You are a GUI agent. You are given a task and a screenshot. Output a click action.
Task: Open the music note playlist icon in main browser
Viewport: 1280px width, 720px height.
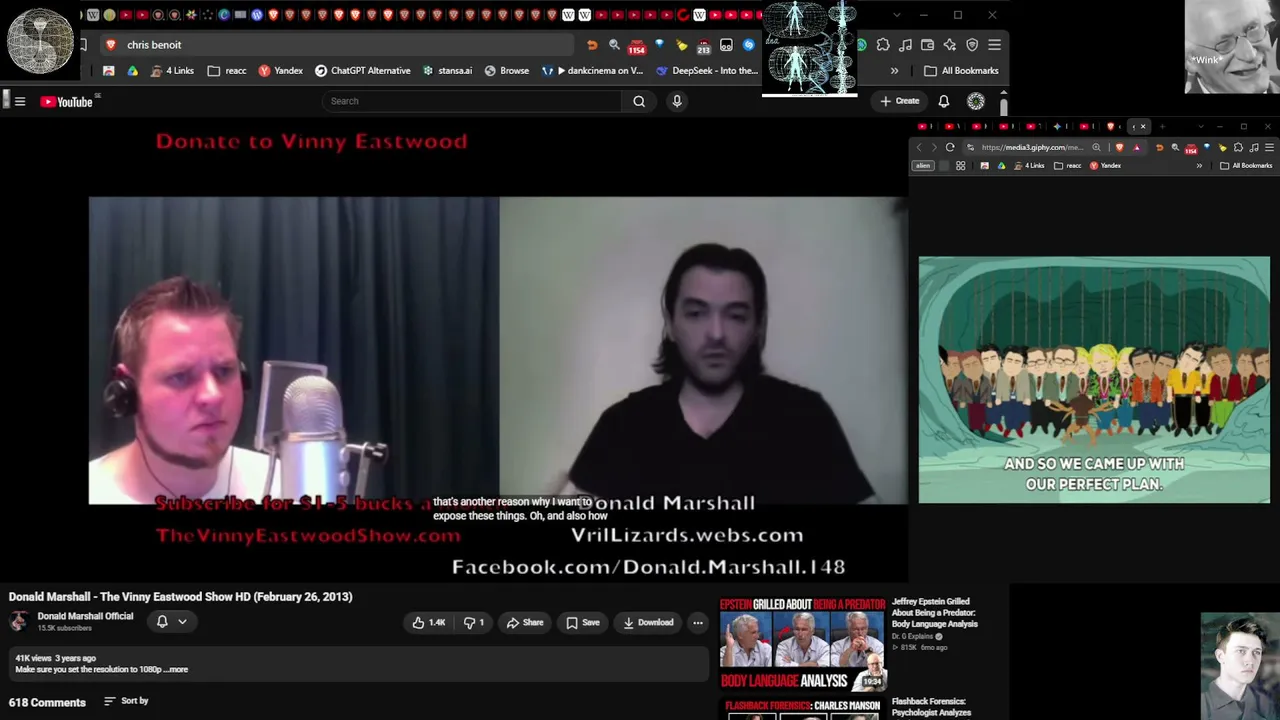(x=905, y=45)
